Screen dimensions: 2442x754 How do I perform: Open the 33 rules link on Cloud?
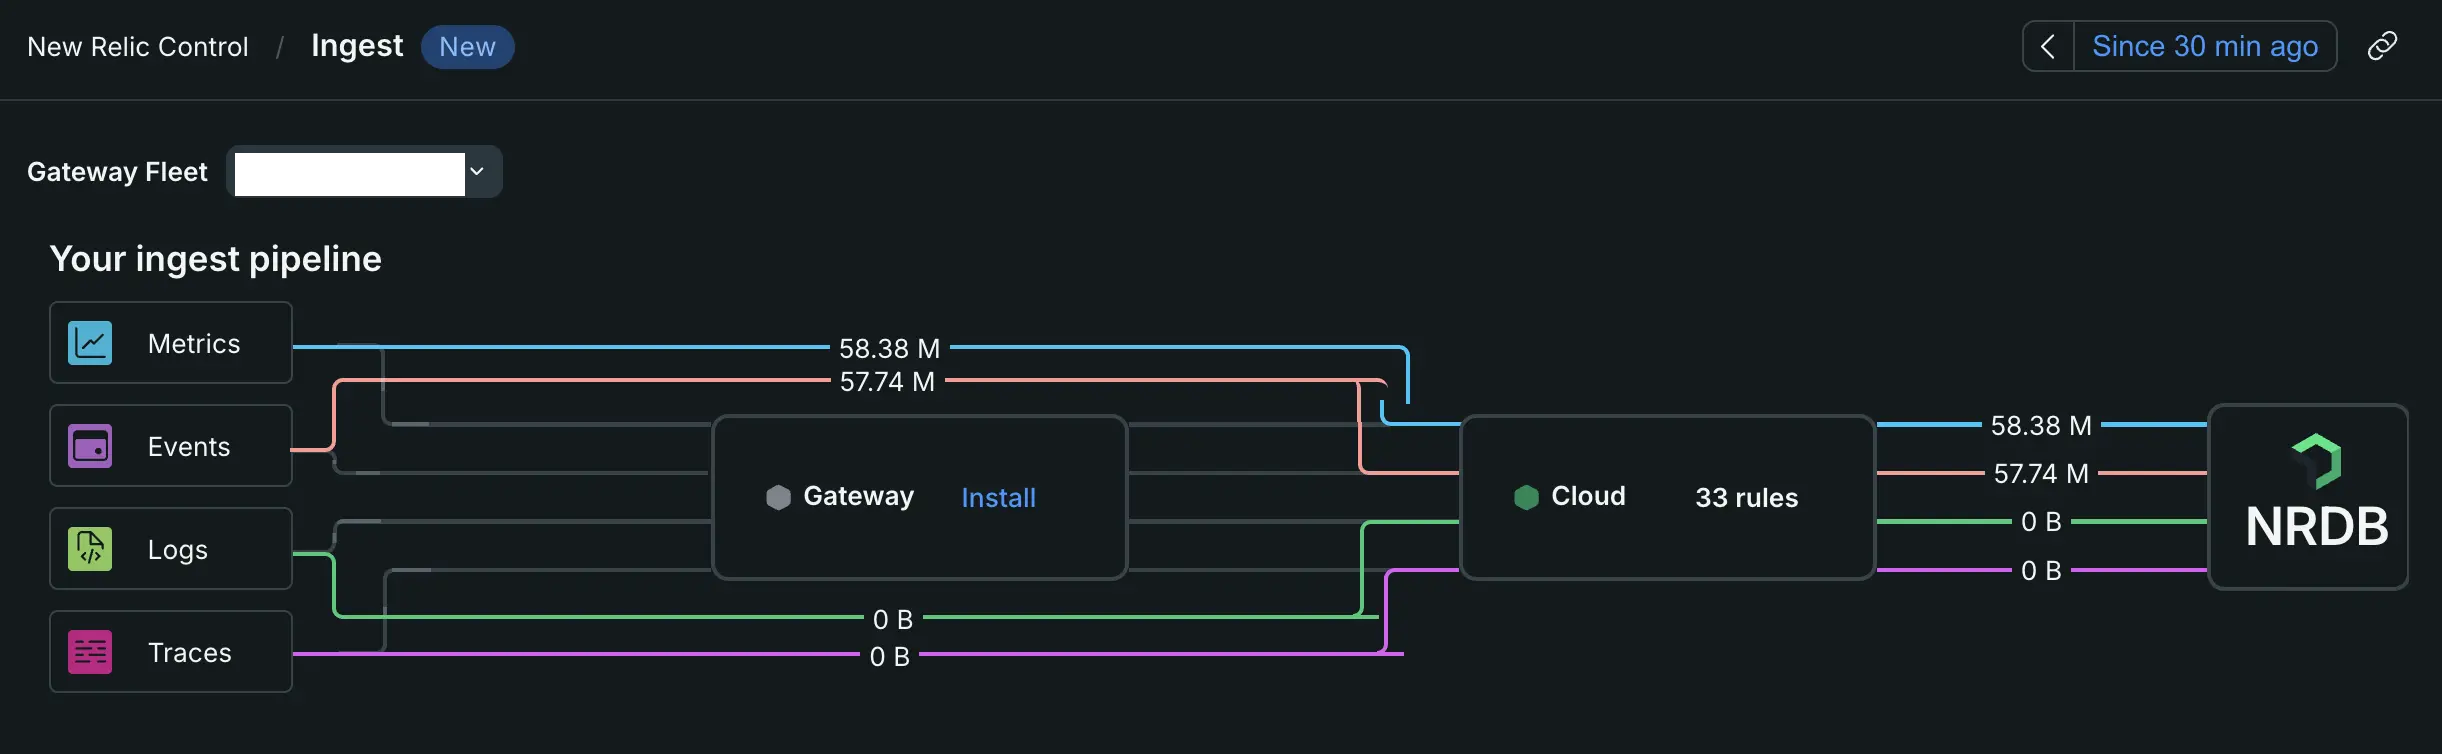tap(1746, 498)
